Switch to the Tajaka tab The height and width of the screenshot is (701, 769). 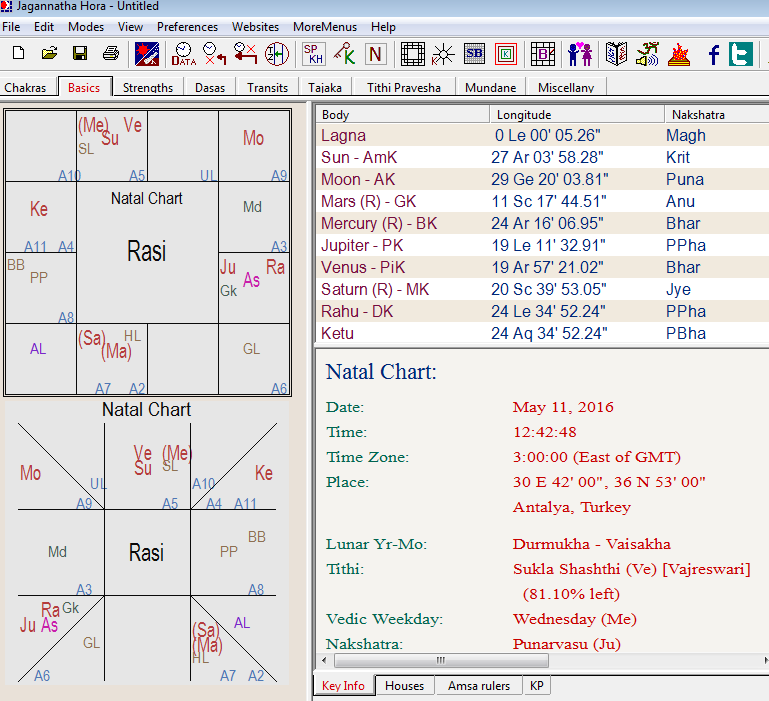325,87
